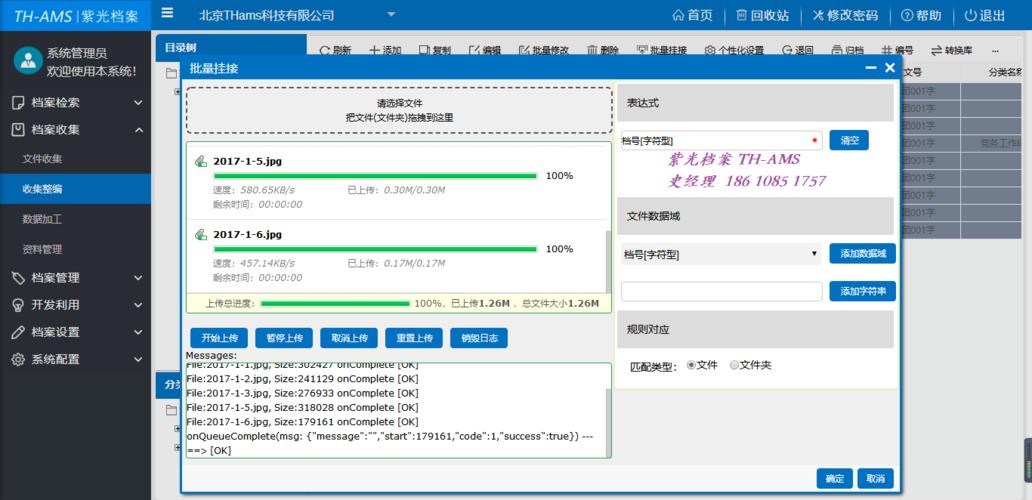Open the toolbar's more (...) overflow

(995, 51)
